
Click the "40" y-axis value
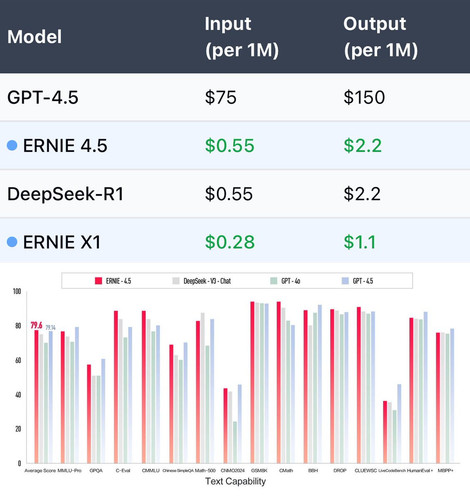tap(18, 395)
